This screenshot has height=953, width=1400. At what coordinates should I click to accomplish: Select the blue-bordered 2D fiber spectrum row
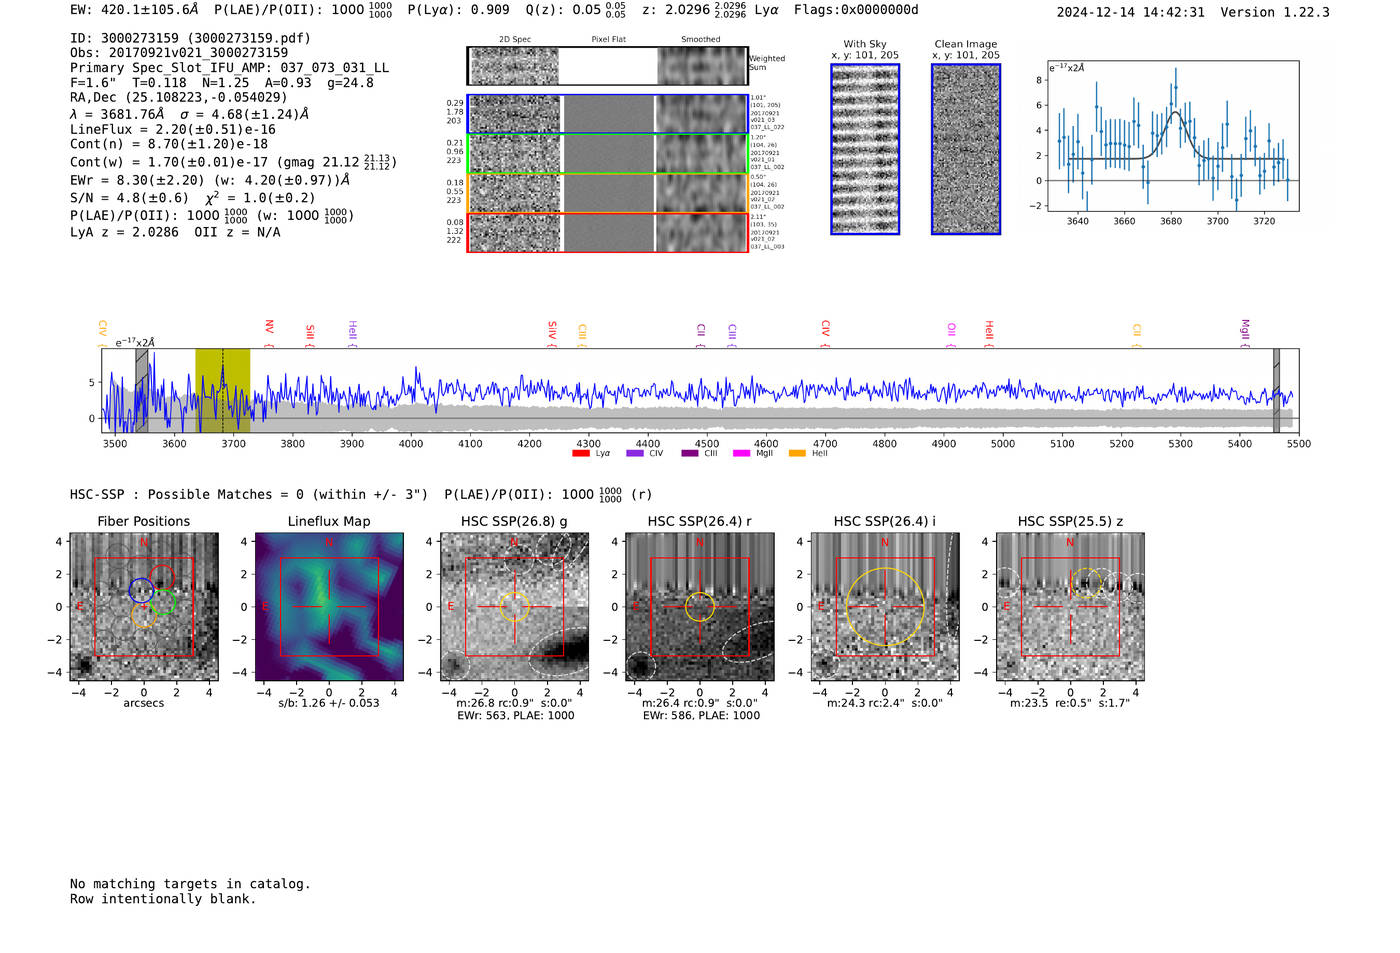[607, 114]
